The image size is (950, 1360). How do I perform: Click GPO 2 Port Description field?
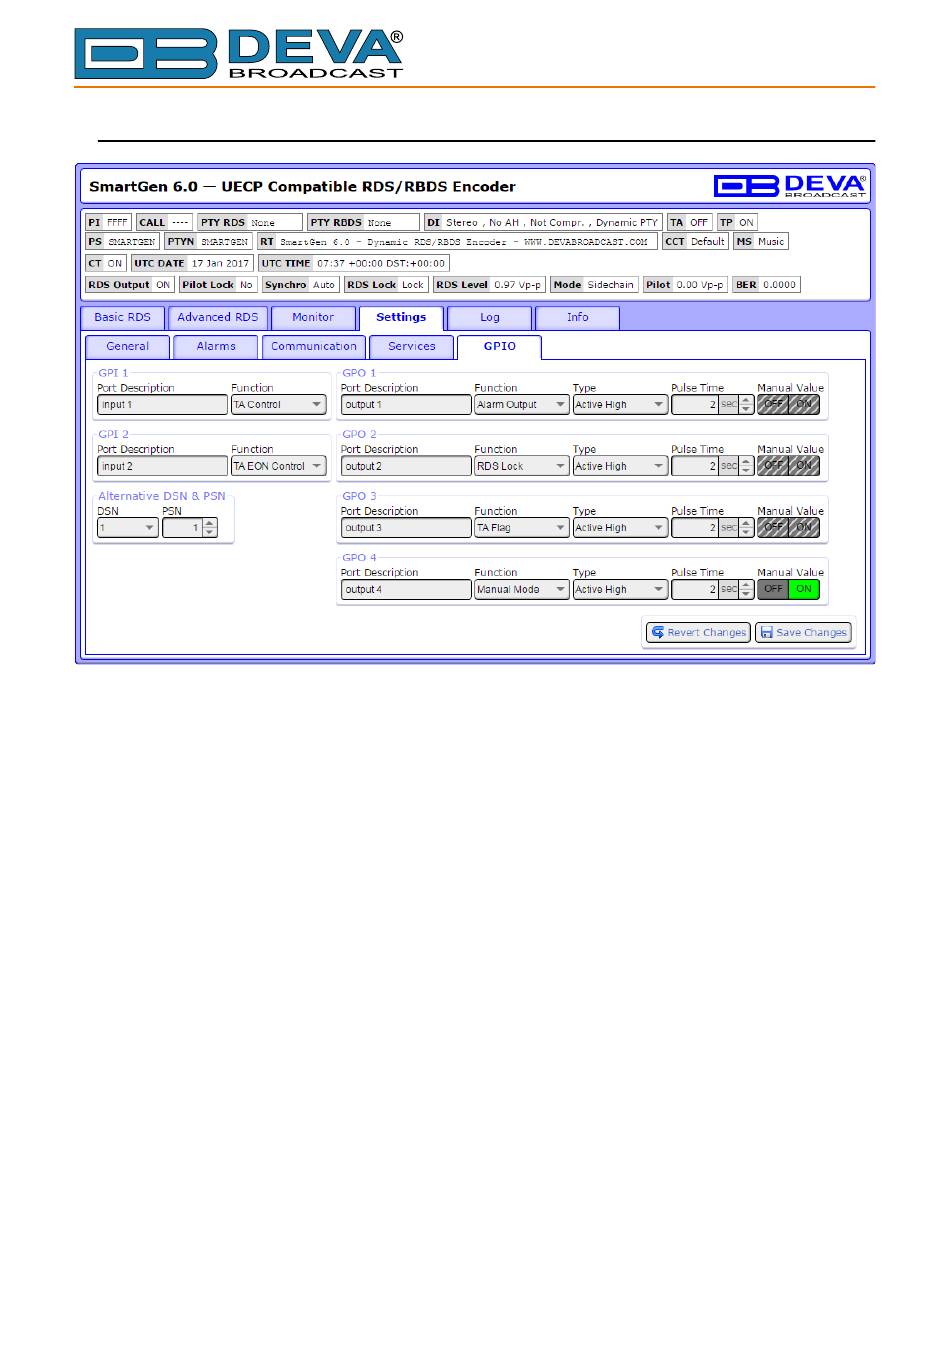click(406, 466)
